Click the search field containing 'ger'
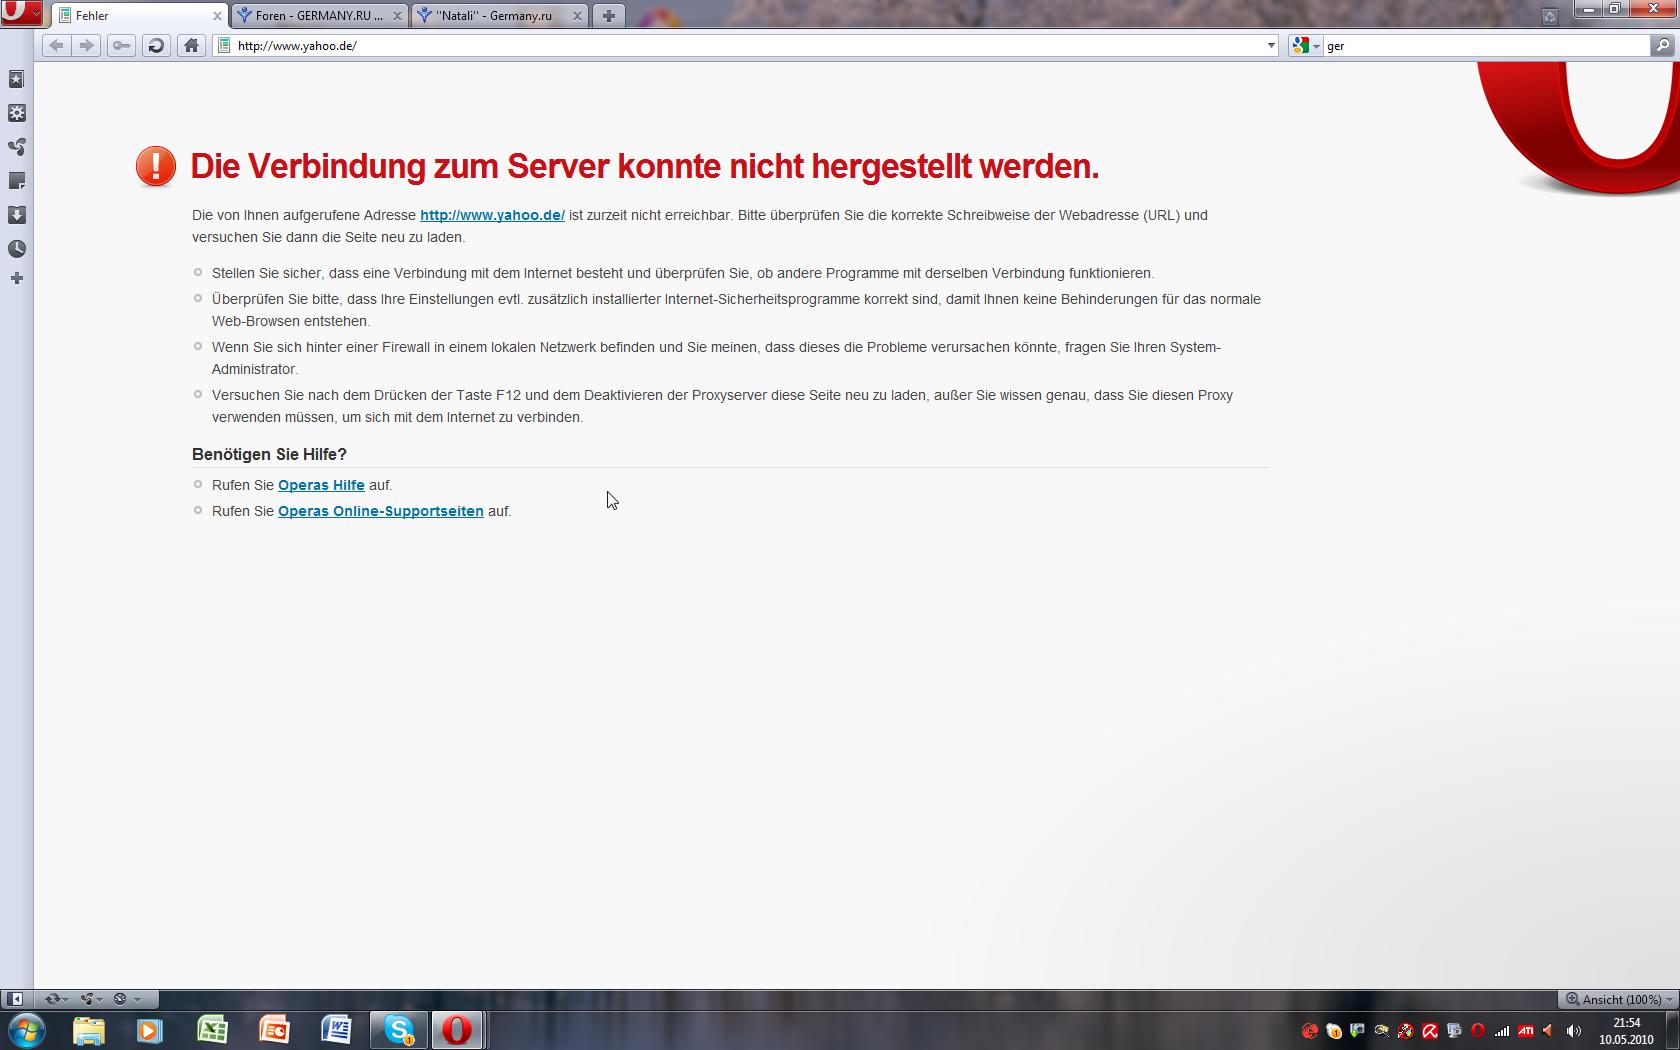1680x1050 pixels. tap(1485, 45)
